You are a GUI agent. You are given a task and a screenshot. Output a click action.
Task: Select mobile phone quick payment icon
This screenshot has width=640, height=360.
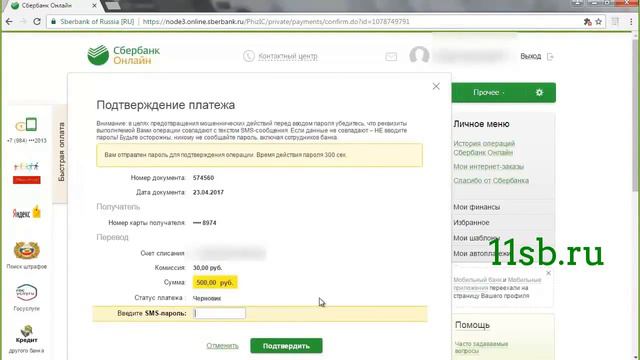(x=27, y=124)
